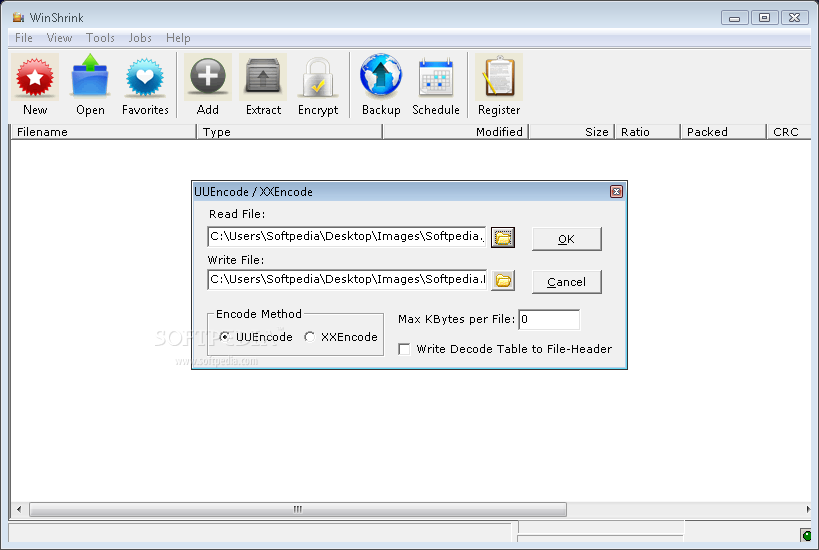Open the Jobs menu
819x550 pixels.
coord(140,38)
